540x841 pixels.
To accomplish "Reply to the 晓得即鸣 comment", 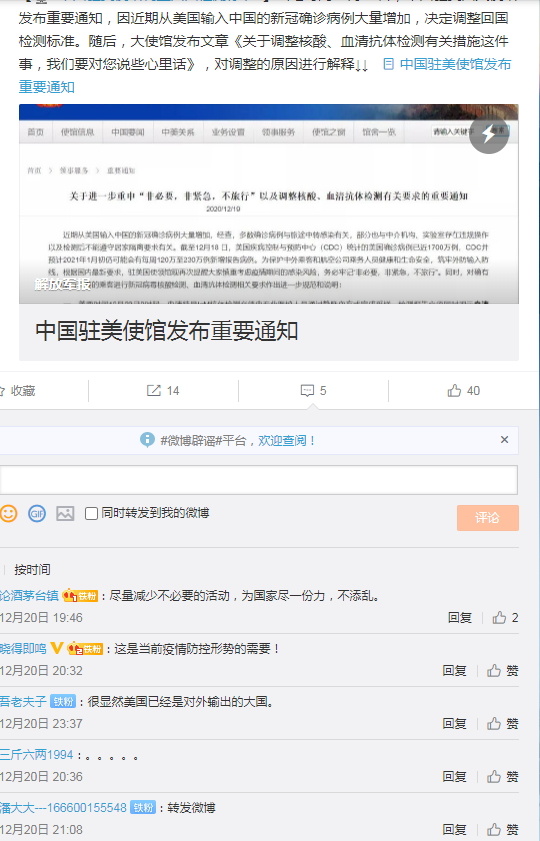I will (455, 671).
